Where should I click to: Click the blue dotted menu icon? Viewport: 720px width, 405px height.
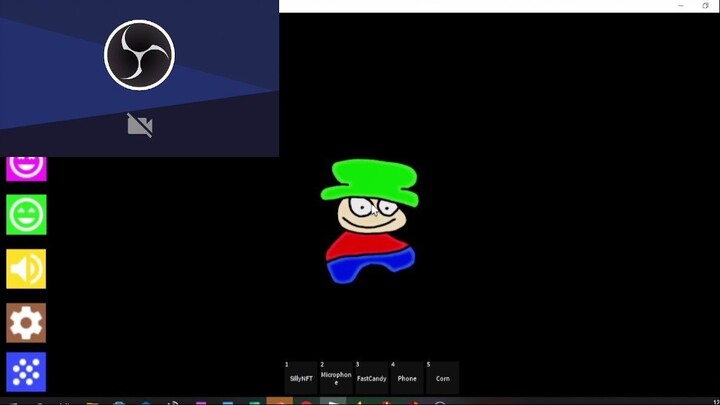(26, 372)
